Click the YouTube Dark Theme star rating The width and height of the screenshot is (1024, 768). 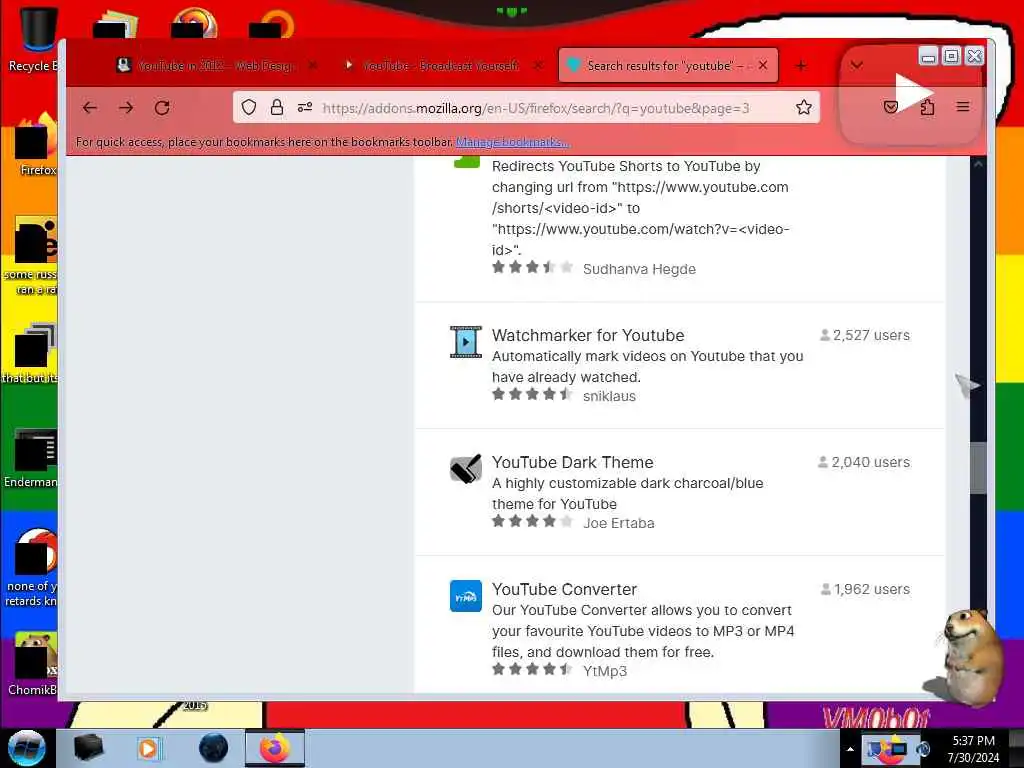click(x=532, y=521)
